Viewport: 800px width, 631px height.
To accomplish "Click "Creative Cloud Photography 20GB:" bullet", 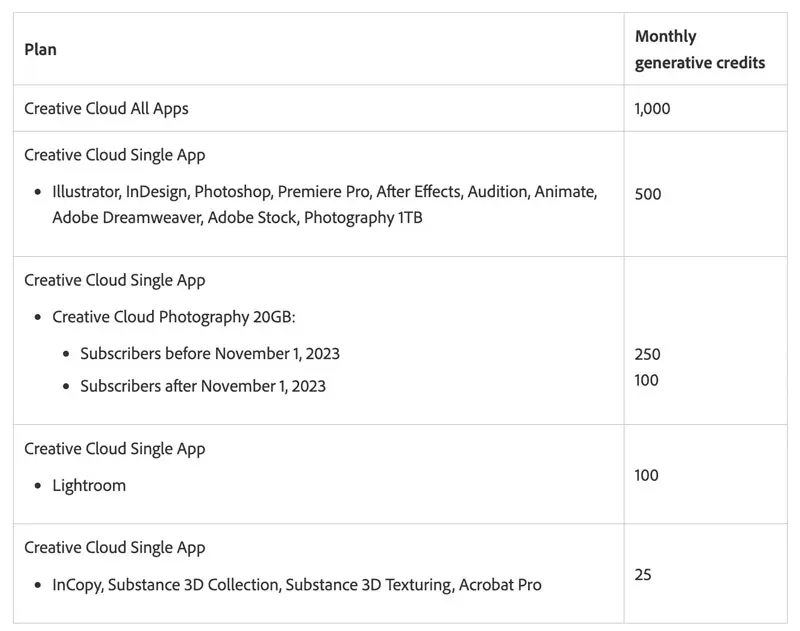I will click(x=173, y=317).
